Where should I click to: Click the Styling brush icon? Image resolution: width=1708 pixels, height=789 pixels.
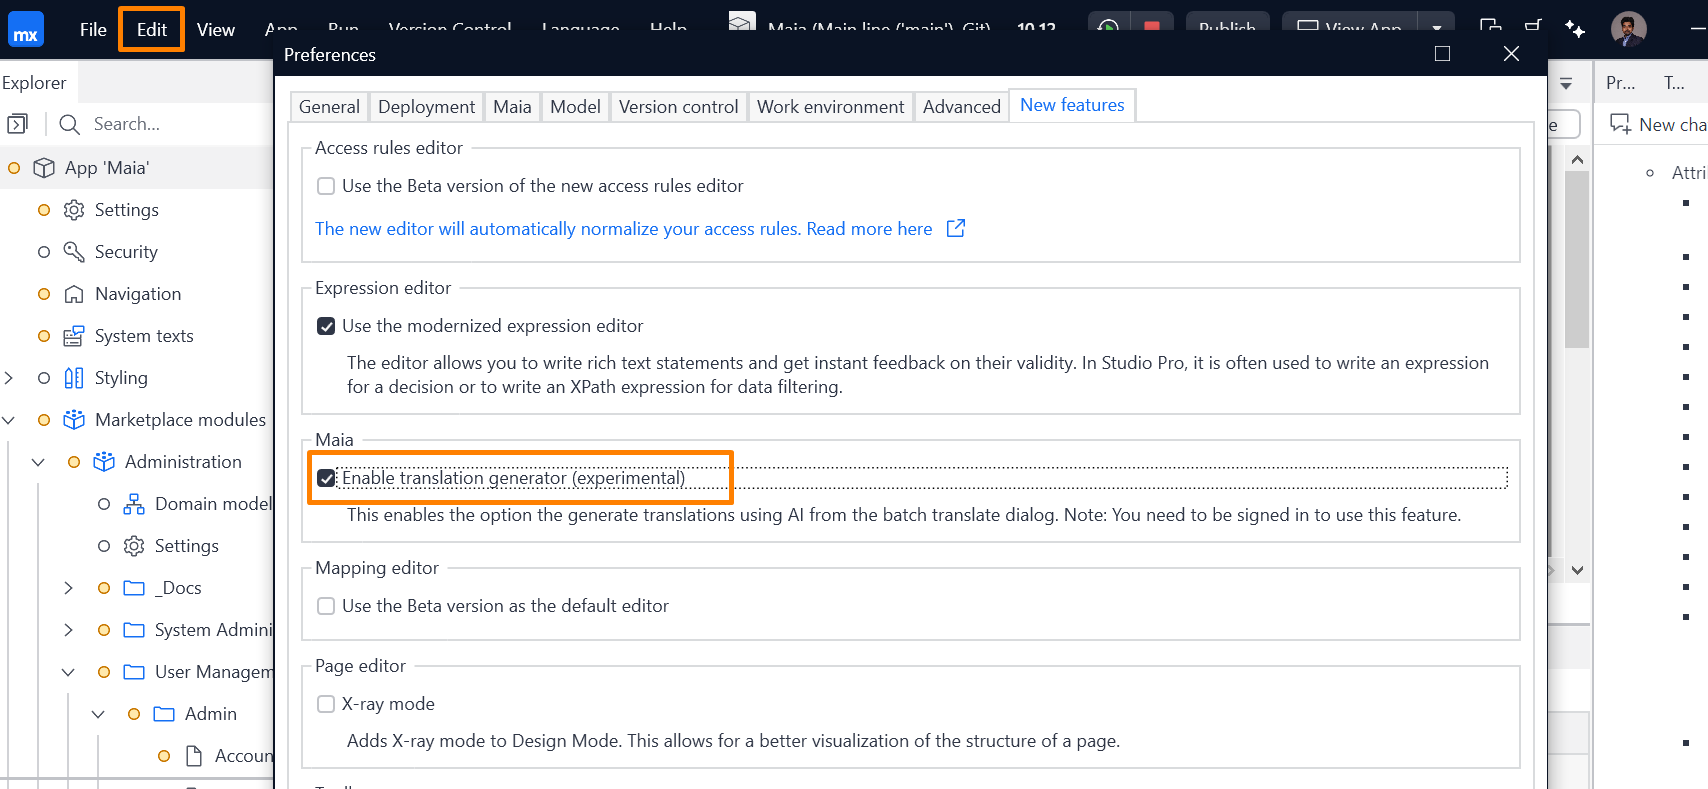pyautogui.click(x=74, y=378)
